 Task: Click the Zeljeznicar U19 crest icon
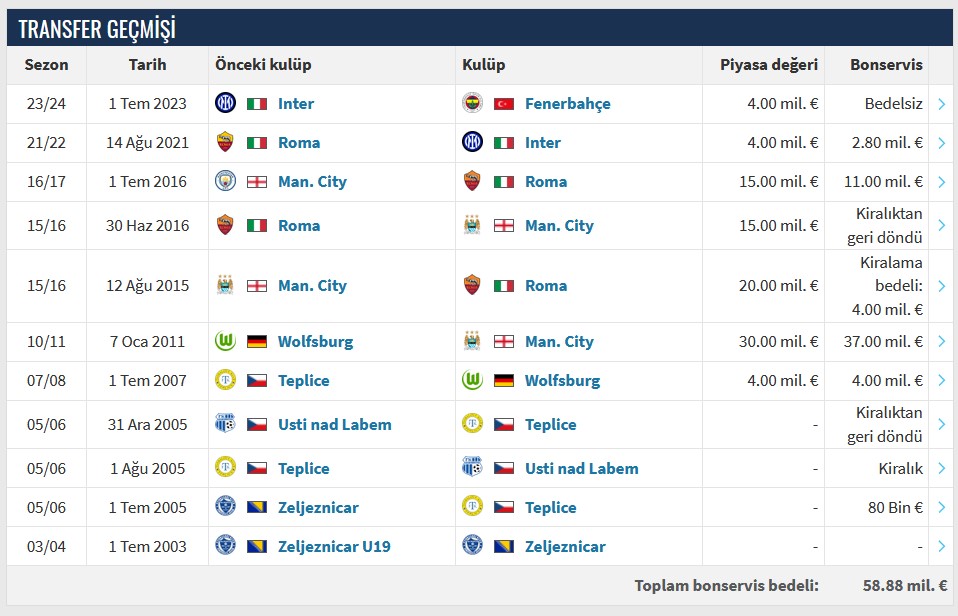[225, 546]
